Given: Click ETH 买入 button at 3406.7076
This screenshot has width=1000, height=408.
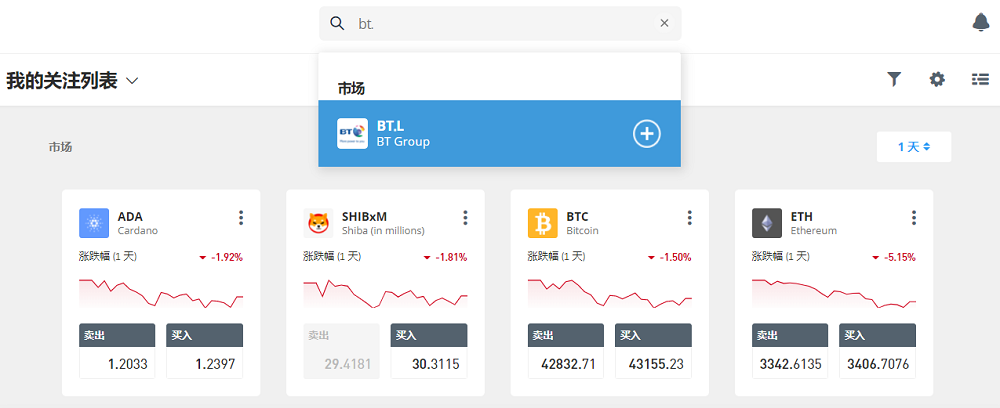Looking at the screenshot, I should pyautogui.click(x=878, y=351).
